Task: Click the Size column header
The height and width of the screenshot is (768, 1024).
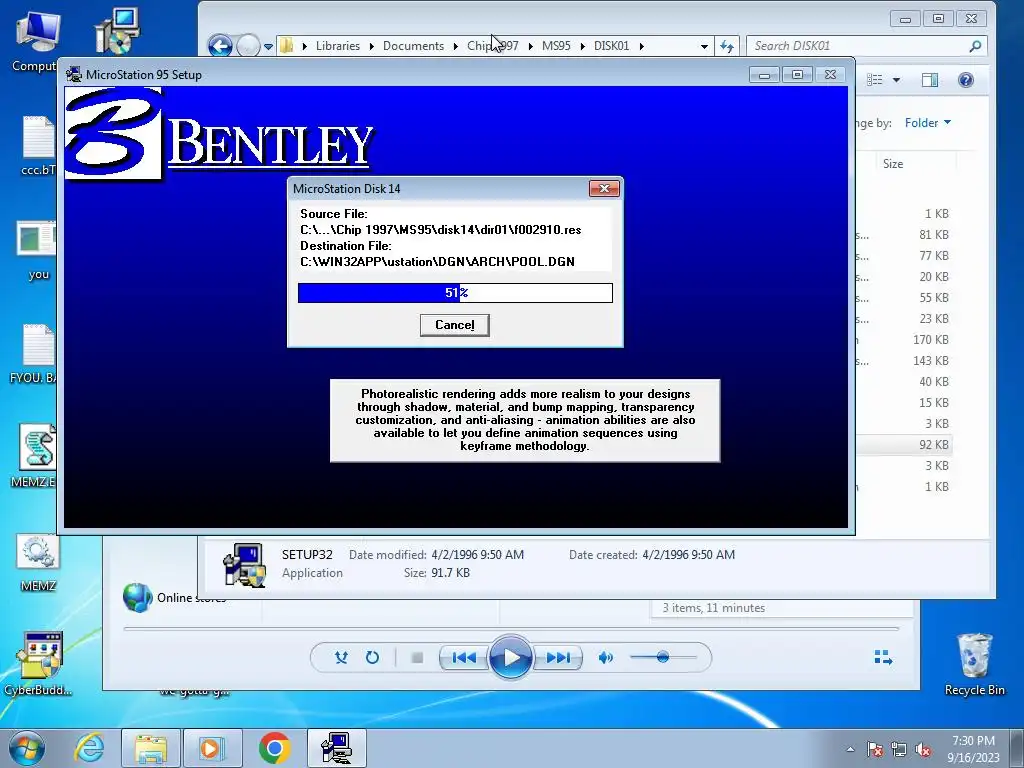Action: [893, 164]
